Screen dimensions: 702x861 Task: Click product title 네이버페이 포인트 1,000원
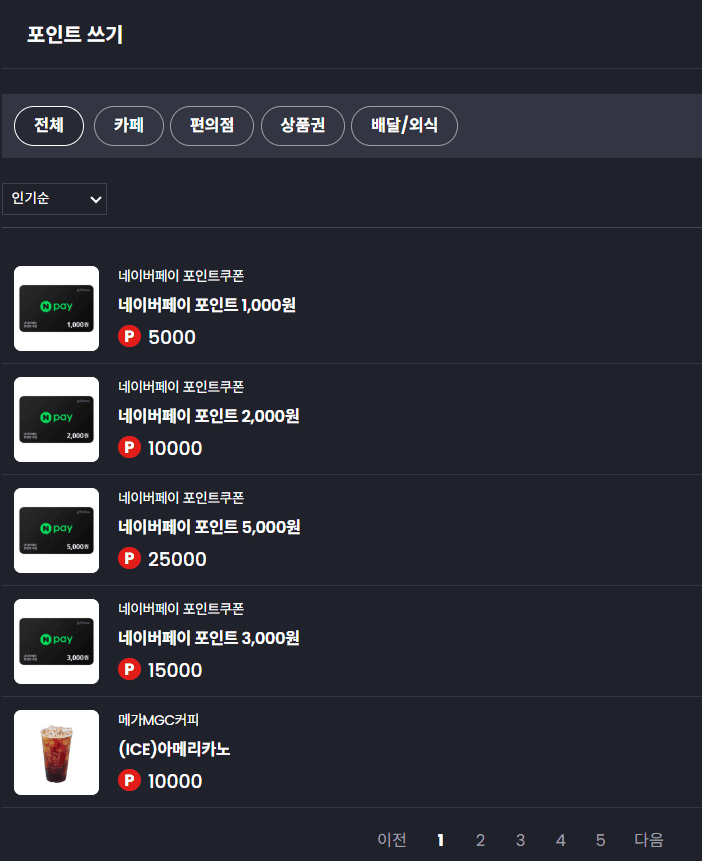(x=207, y=305)
